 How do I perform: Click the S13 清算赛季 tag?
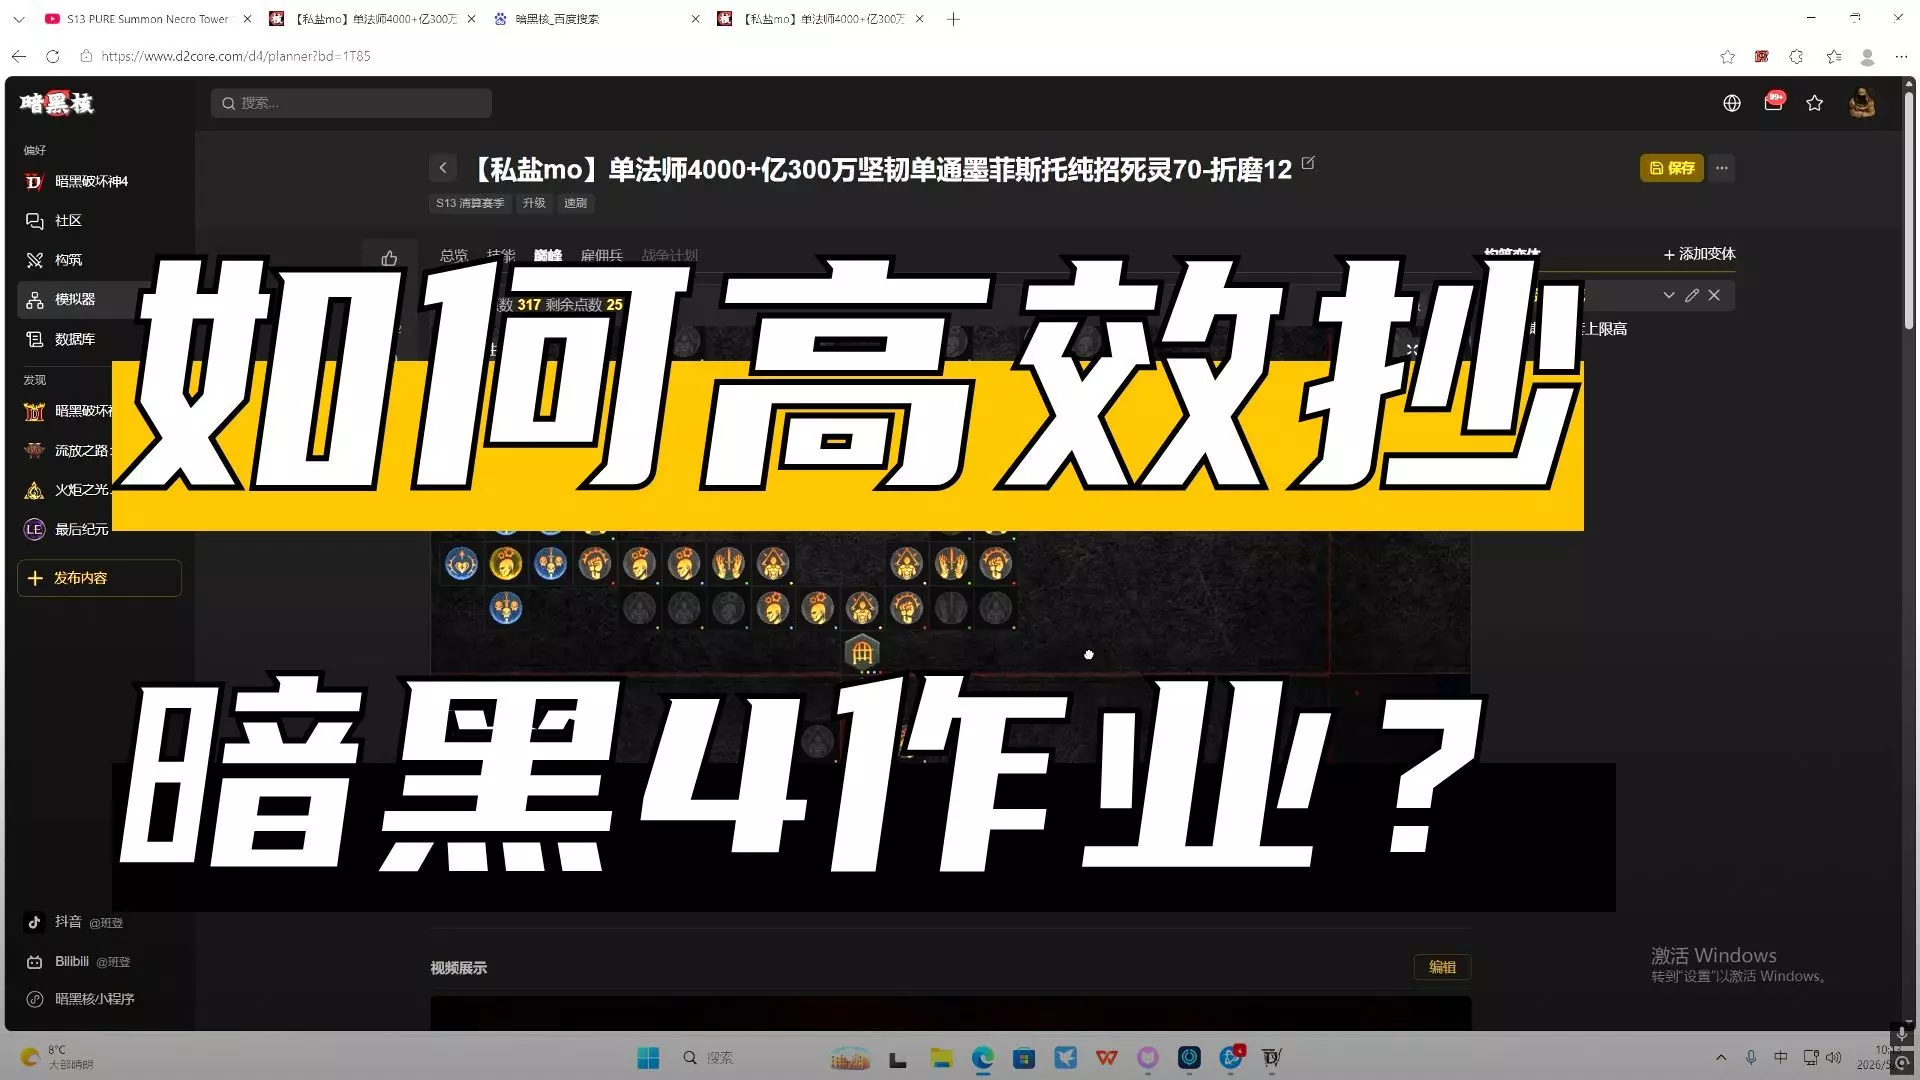pos(470,203)
